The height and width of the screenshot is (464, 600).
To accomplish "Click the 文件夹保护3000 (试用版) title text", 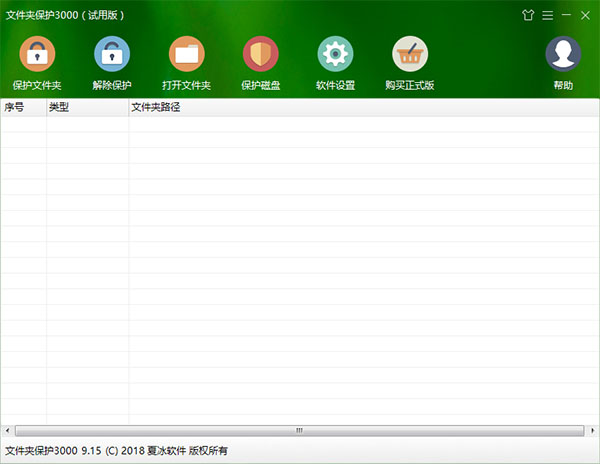I will tap(62, 16).
